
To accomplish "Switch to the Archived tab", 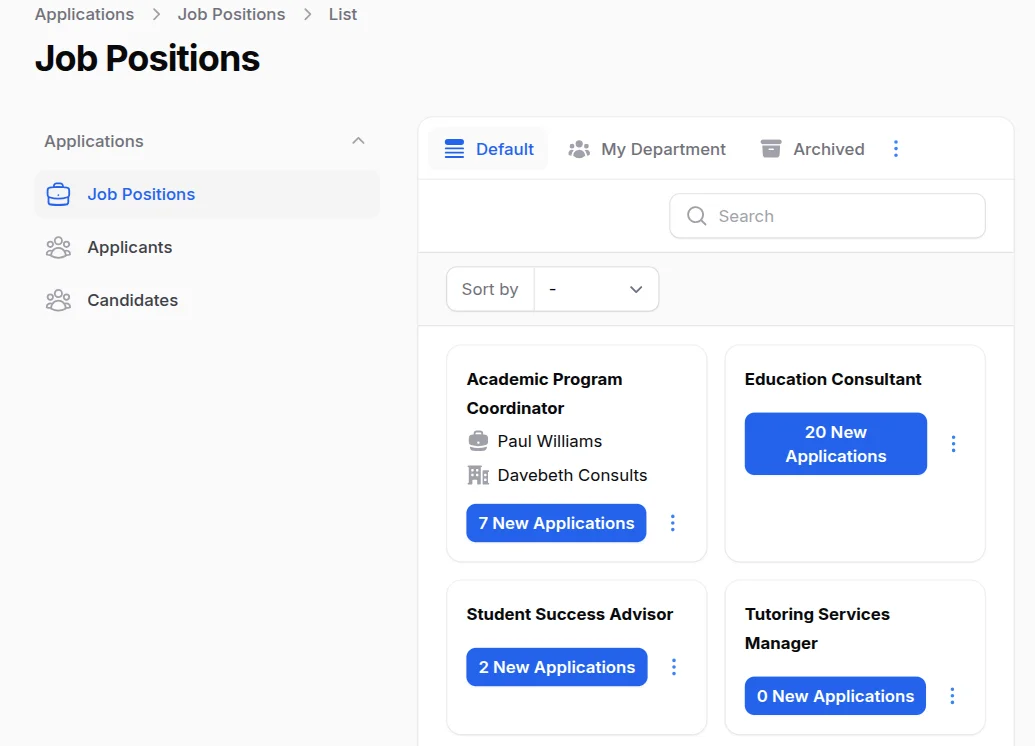I will pos(812,149).
